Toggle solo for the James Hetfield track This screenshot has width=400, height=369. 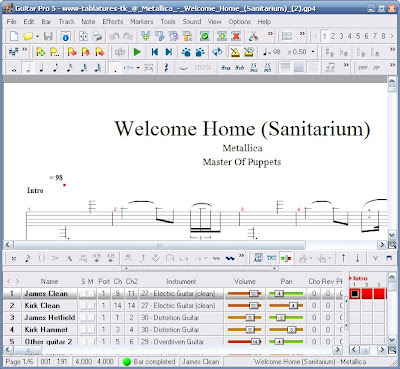coord(84,318)
